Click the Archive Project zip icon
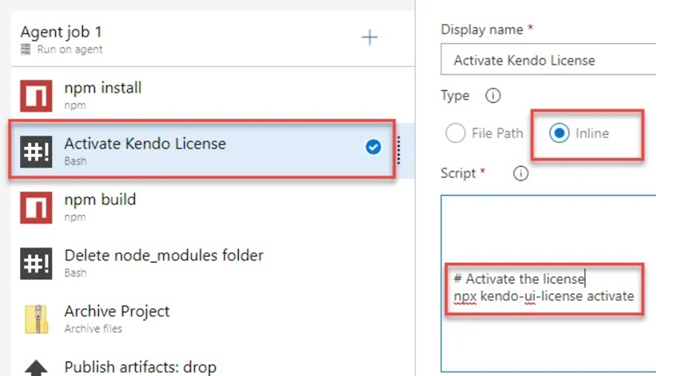 [x=36, y=319]
